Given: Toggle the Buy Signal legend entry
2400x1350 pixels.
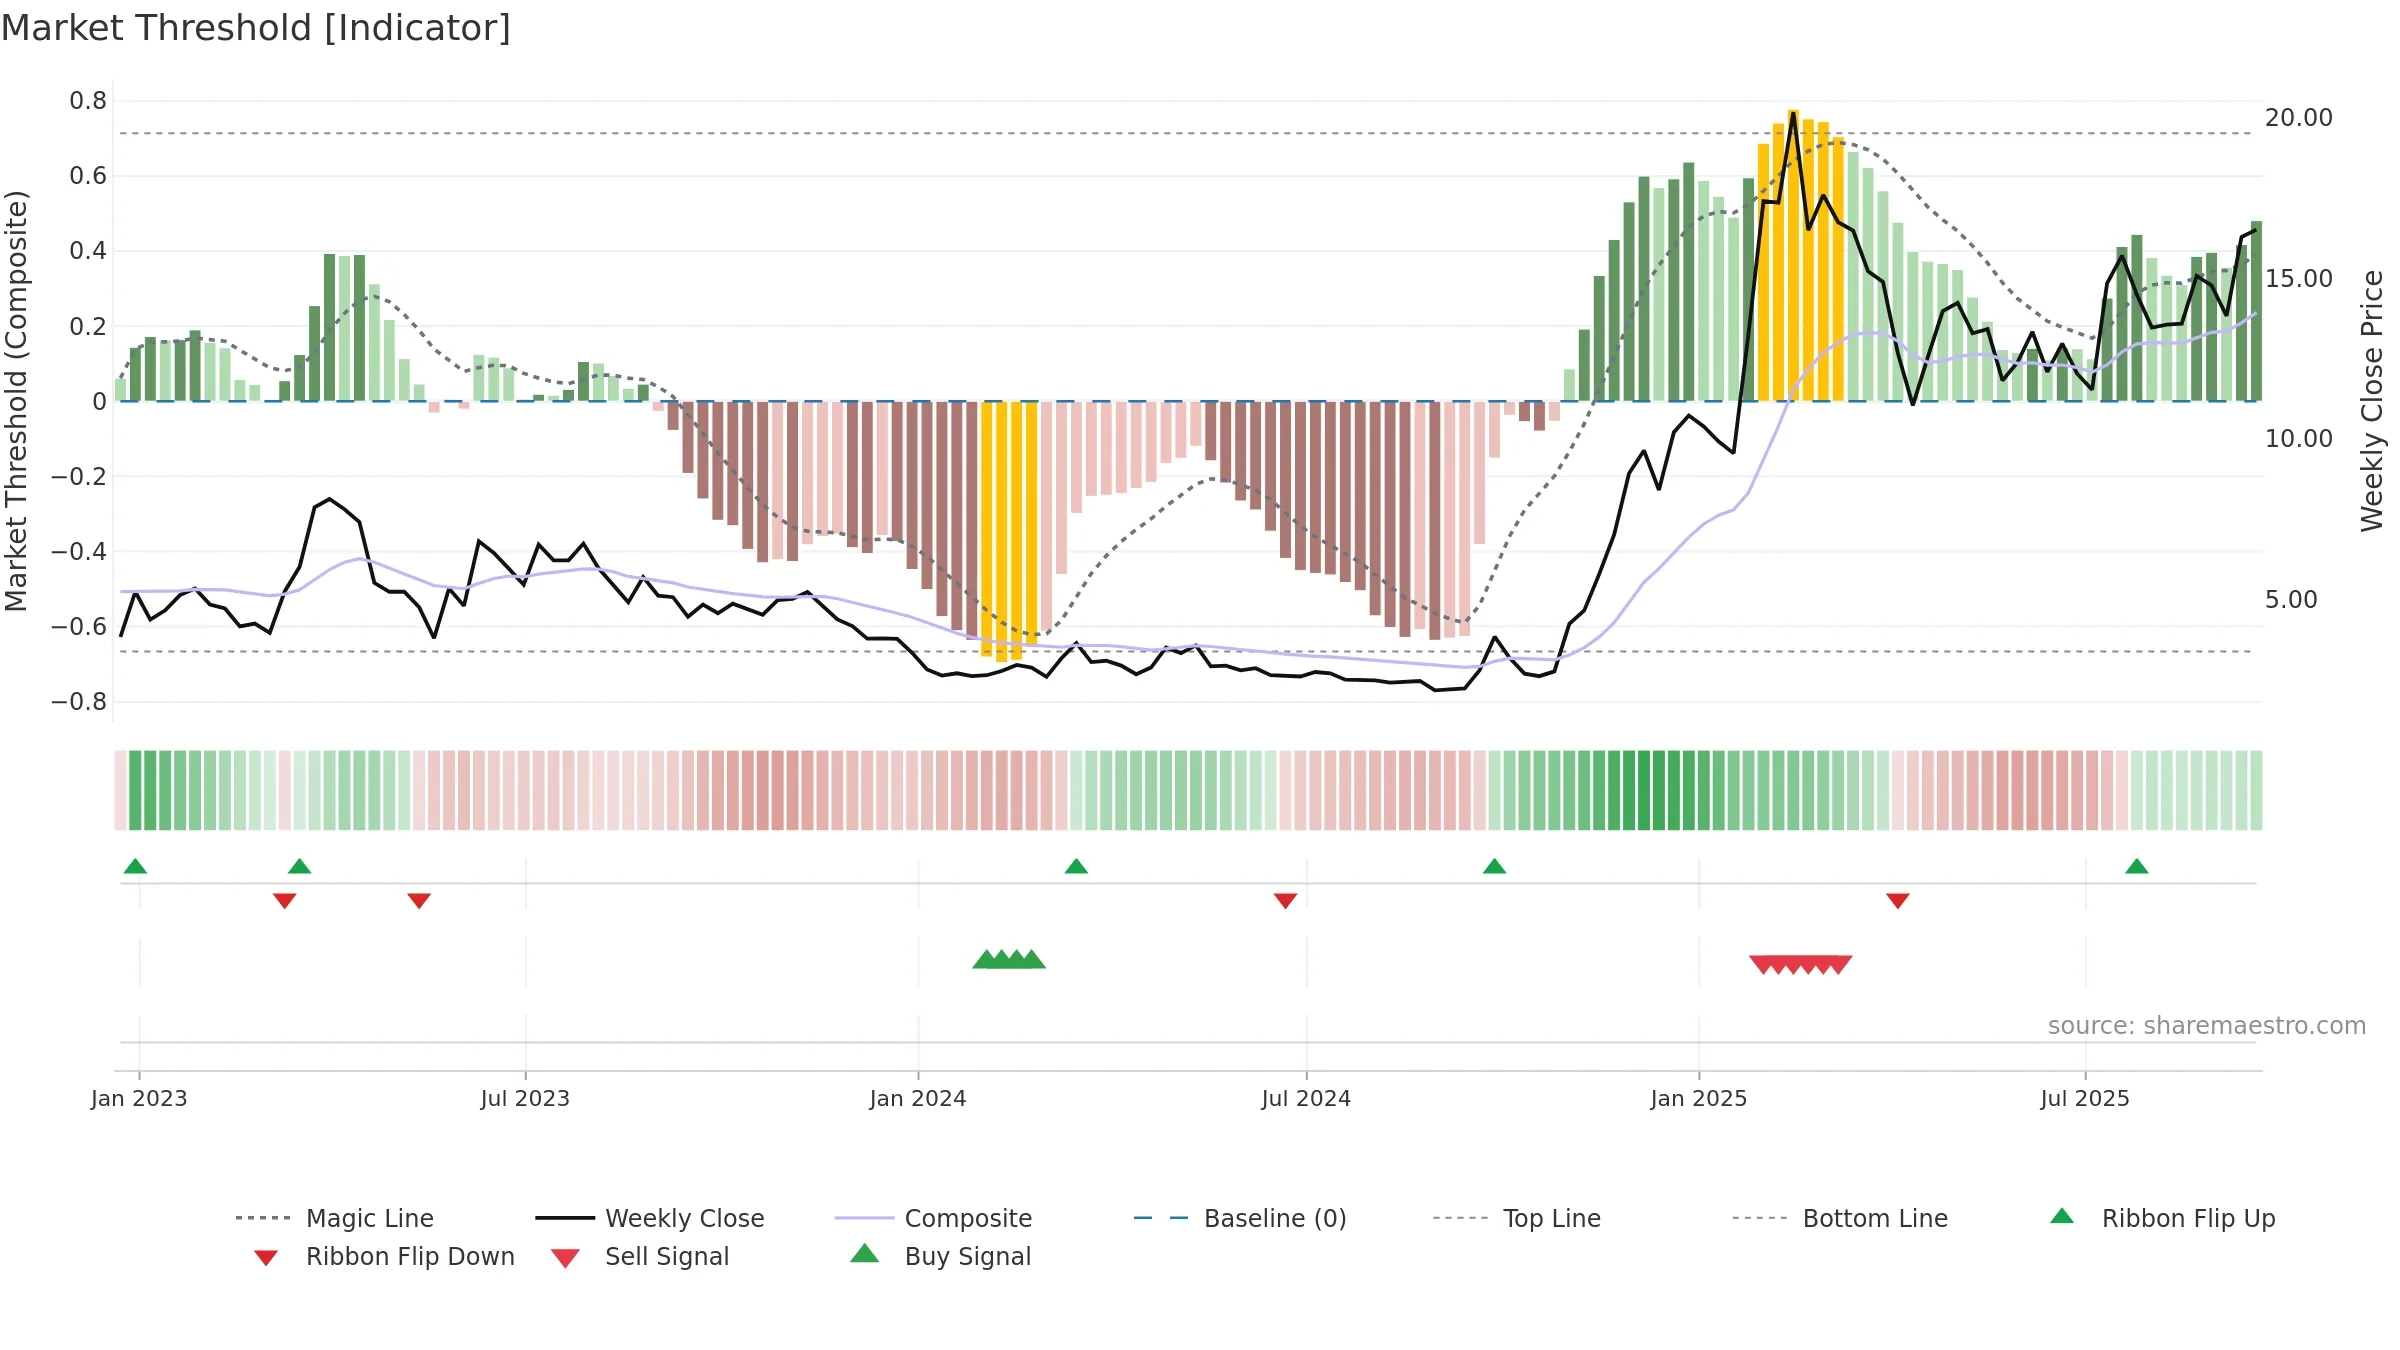Looking at the screenshot, I should point(940,1256).
